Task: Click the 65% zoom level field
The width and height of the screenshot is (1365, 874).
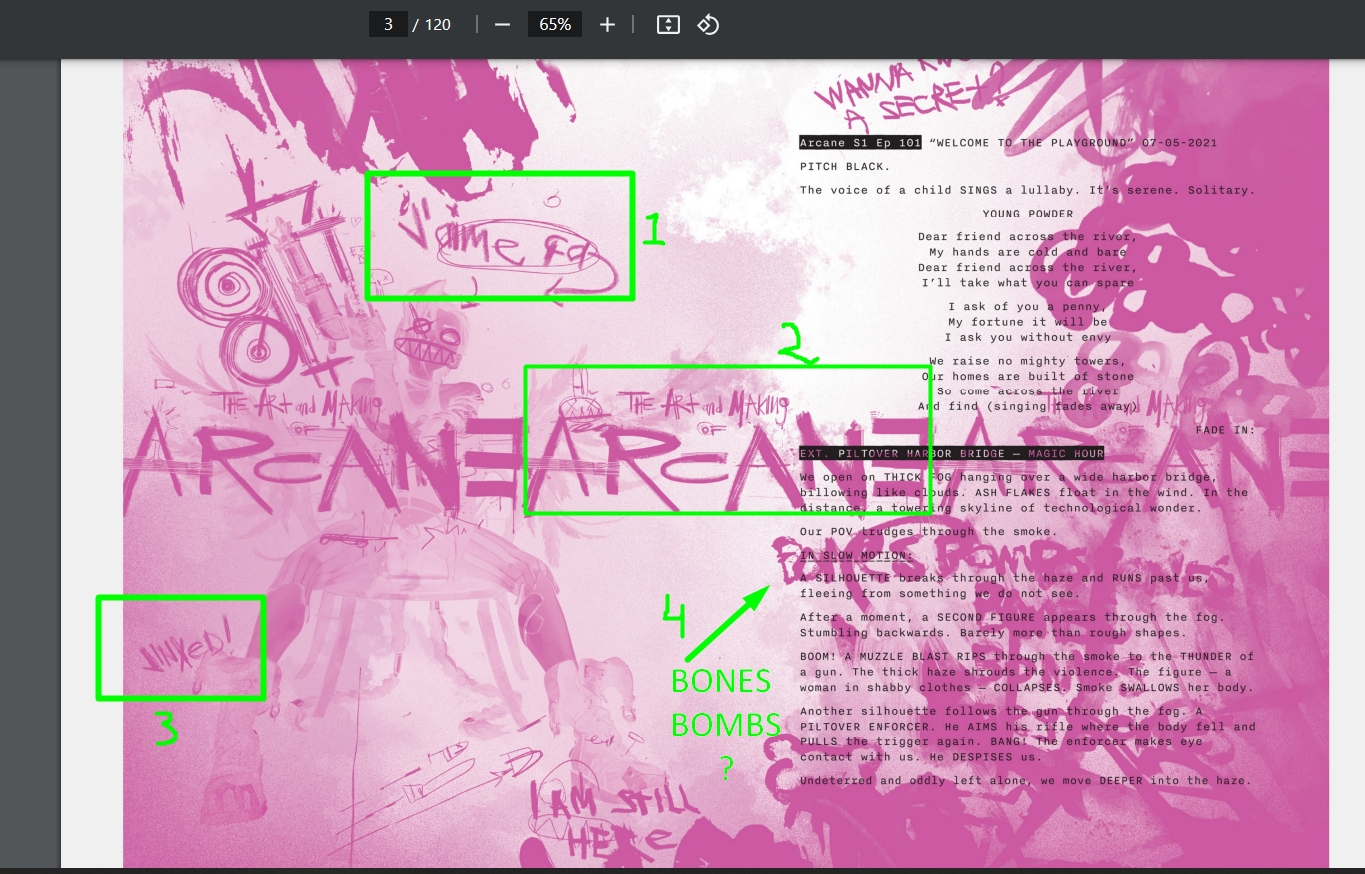Action: [x=555, y=24]
